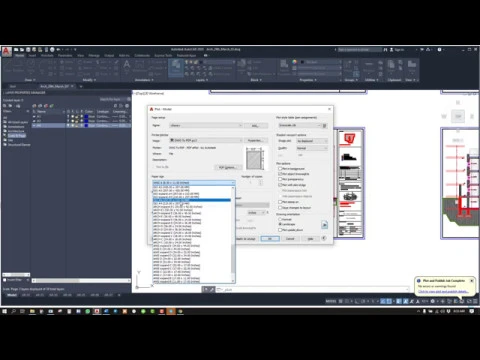Open the Shade plot dropdown
This screenshot has width=480, height=360.
[312, 141]
